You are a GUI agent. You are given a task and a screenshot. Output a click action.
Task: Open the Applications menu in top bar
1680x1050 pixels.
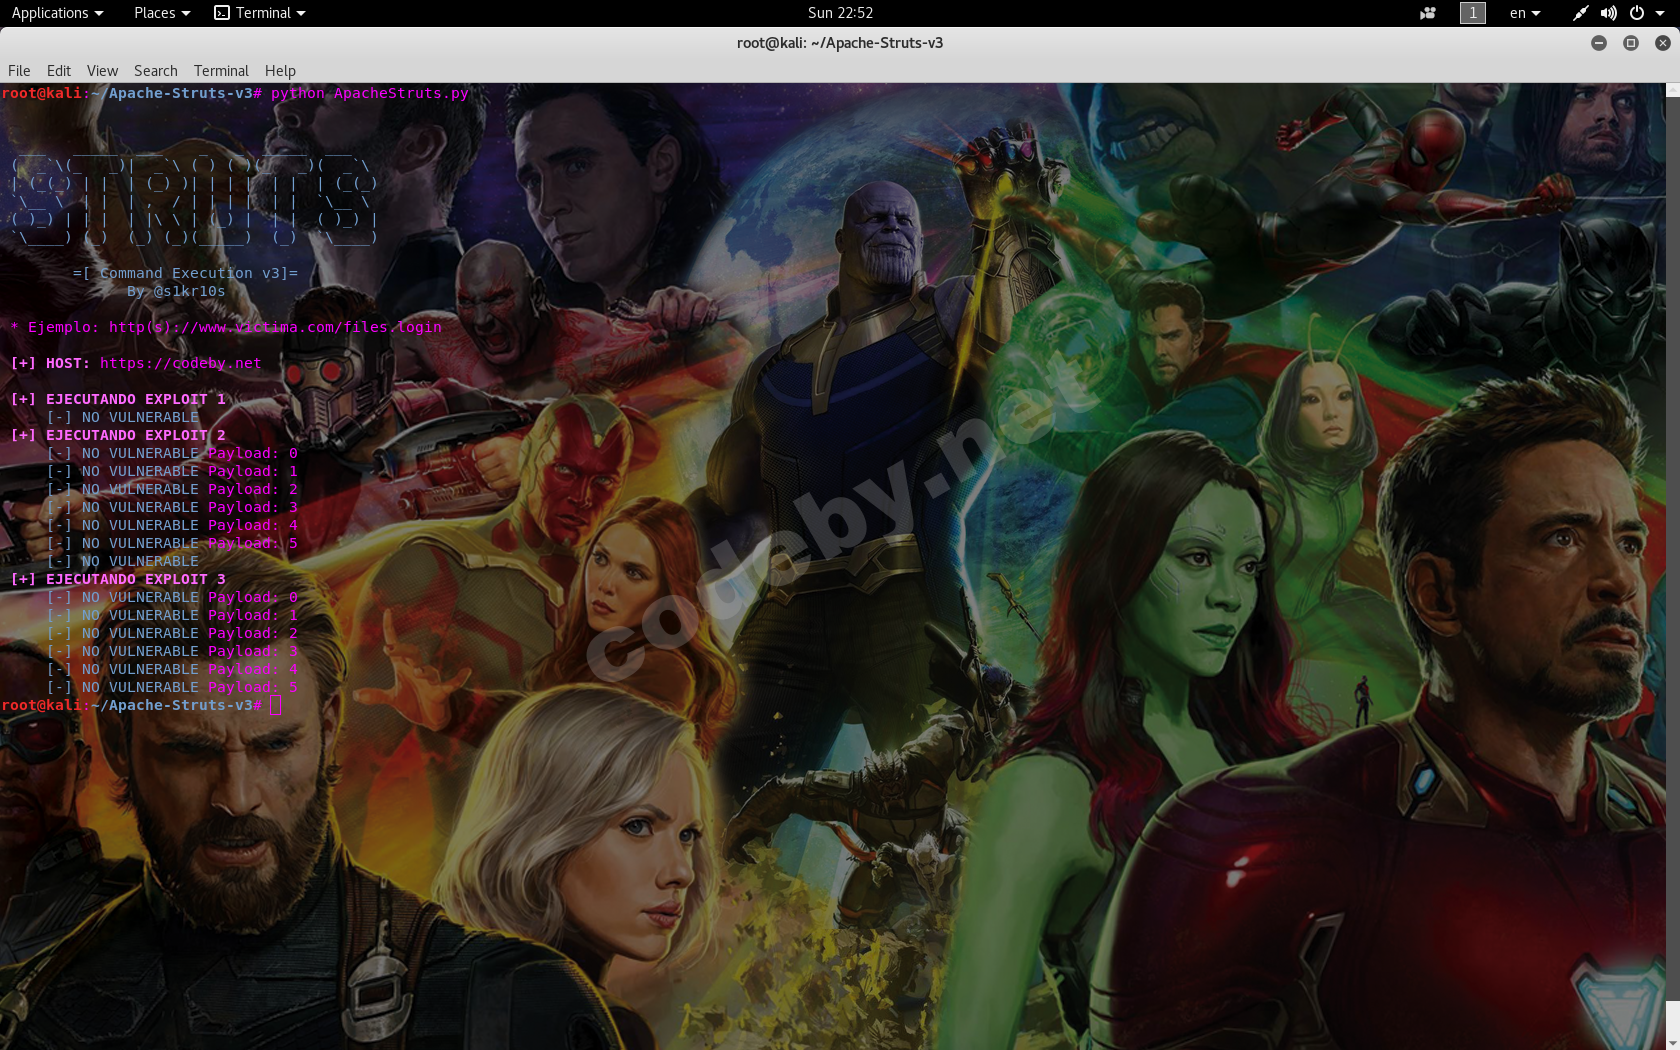(57, 13)
